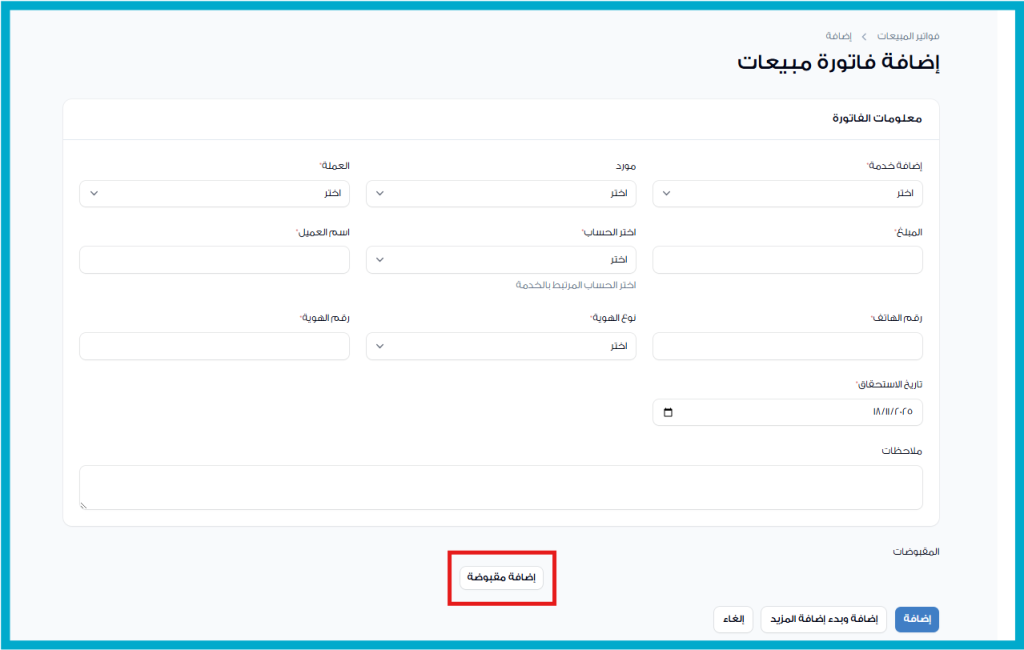1024x650 pixels.
Task: Select the نوع الهوية ID type dropdown
Action: click(x=501, y=346)
